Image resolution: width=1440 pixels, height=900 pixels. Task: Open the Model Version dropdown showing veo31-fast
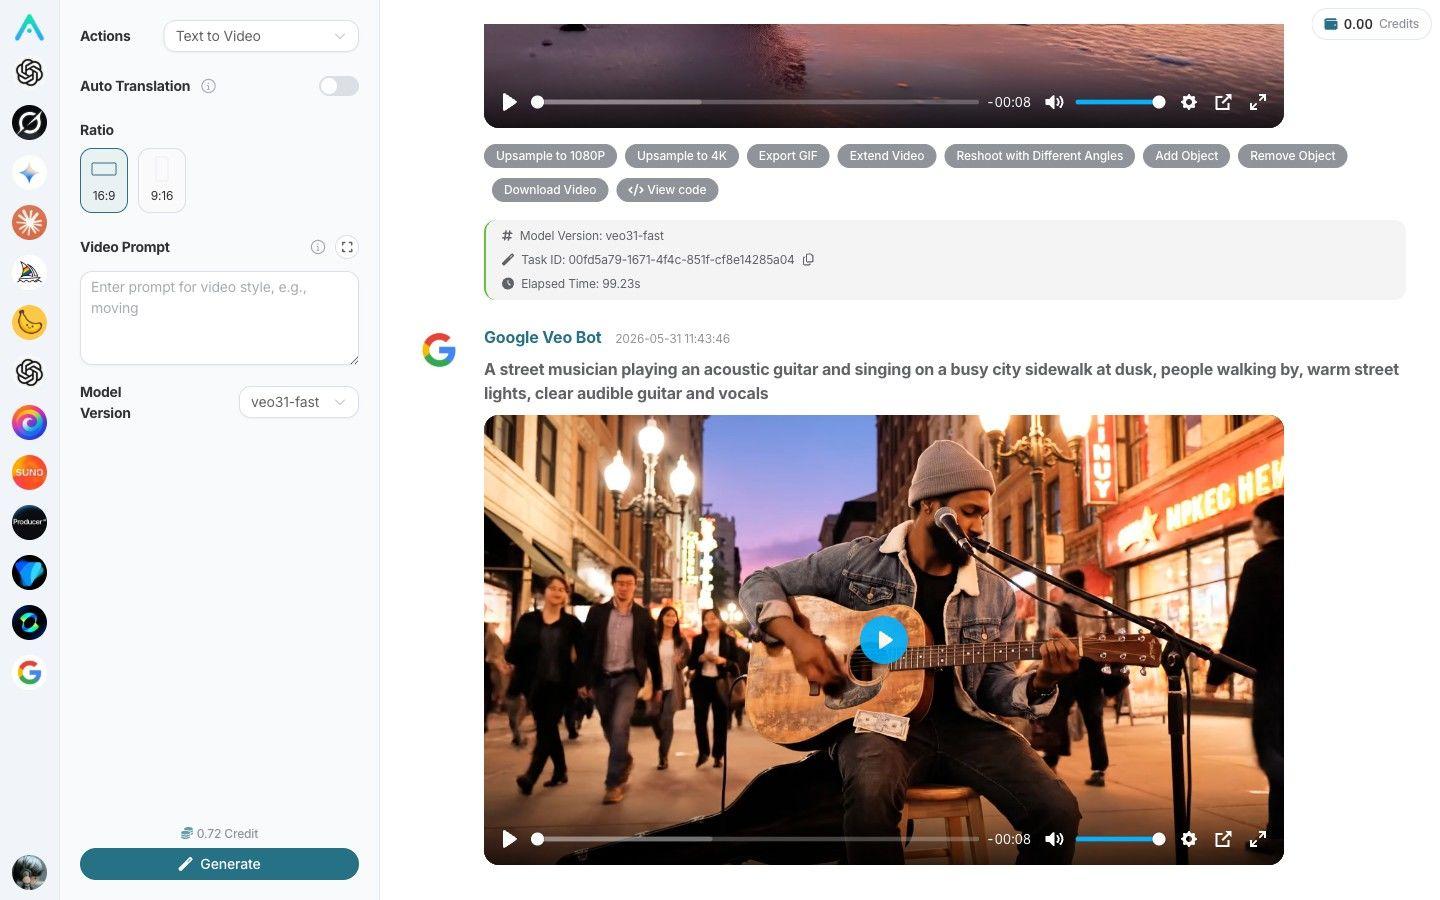[299, 402]
